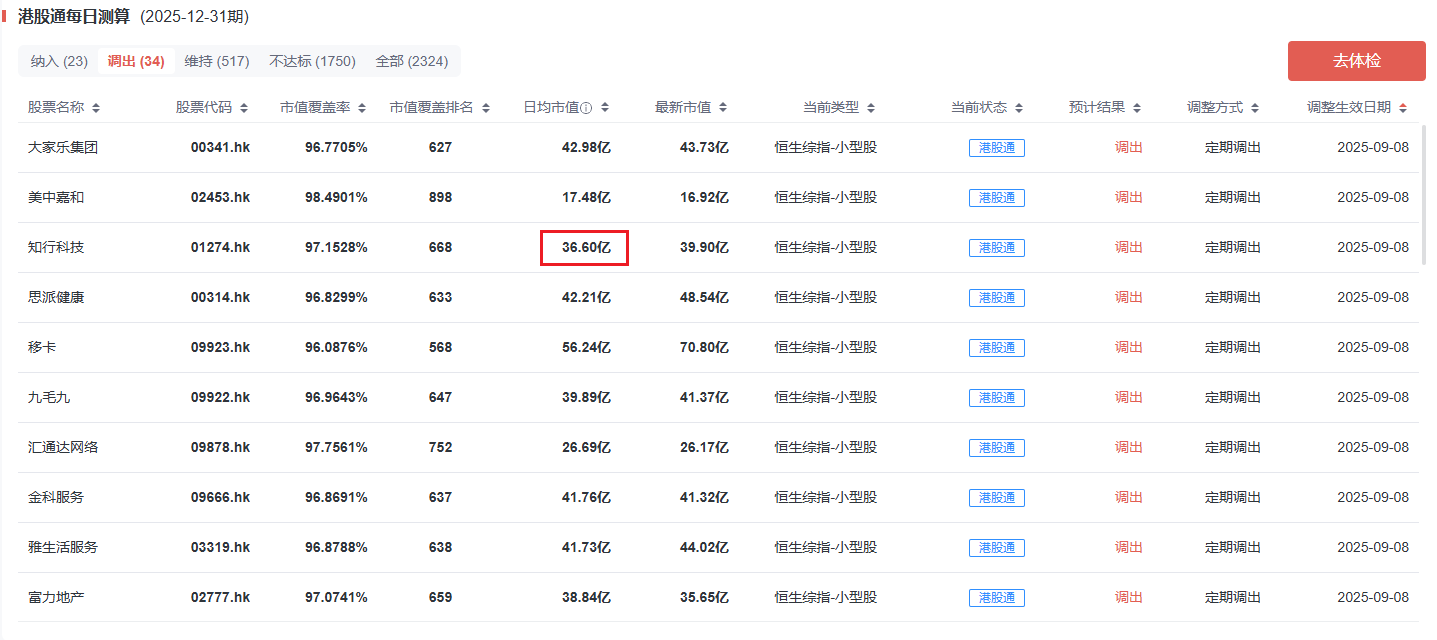
Task: Click coverage rank 568
Action: (x=440, y=347)
